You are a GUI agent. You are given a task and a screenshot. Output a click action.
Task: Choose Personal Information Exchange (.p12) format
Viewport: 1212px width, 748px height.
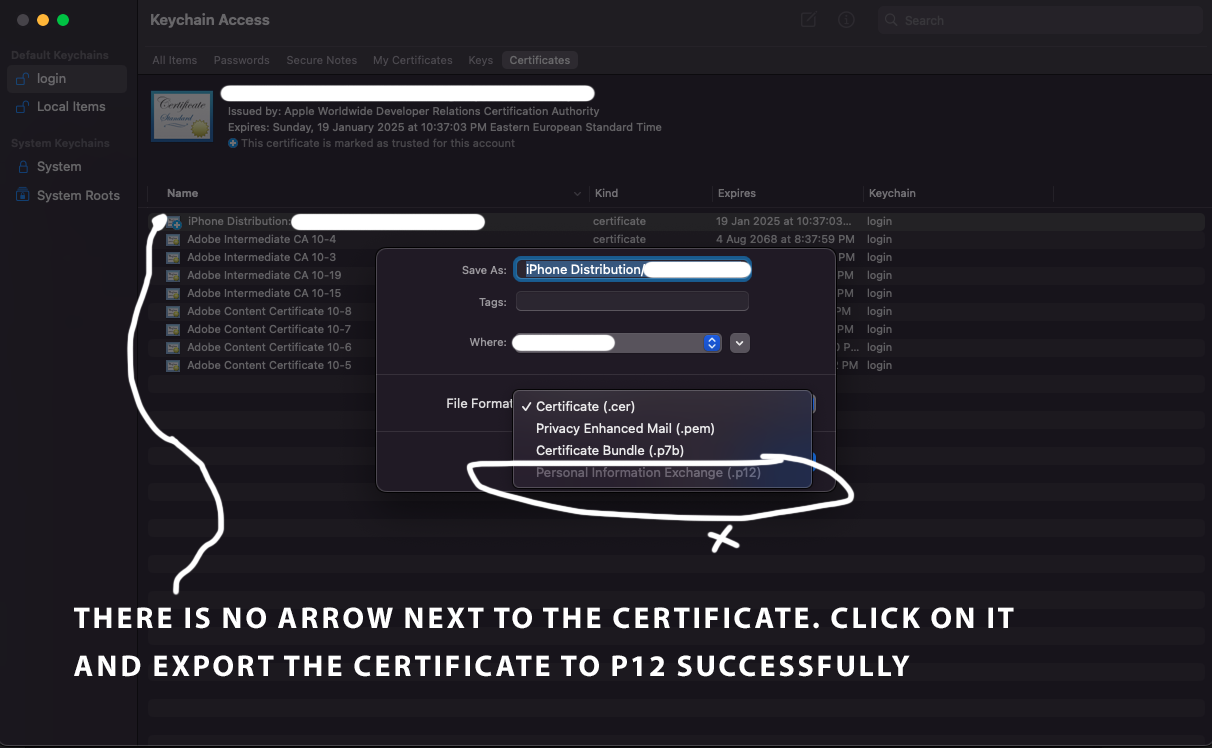pyautogui.click(x=648, y=473)
